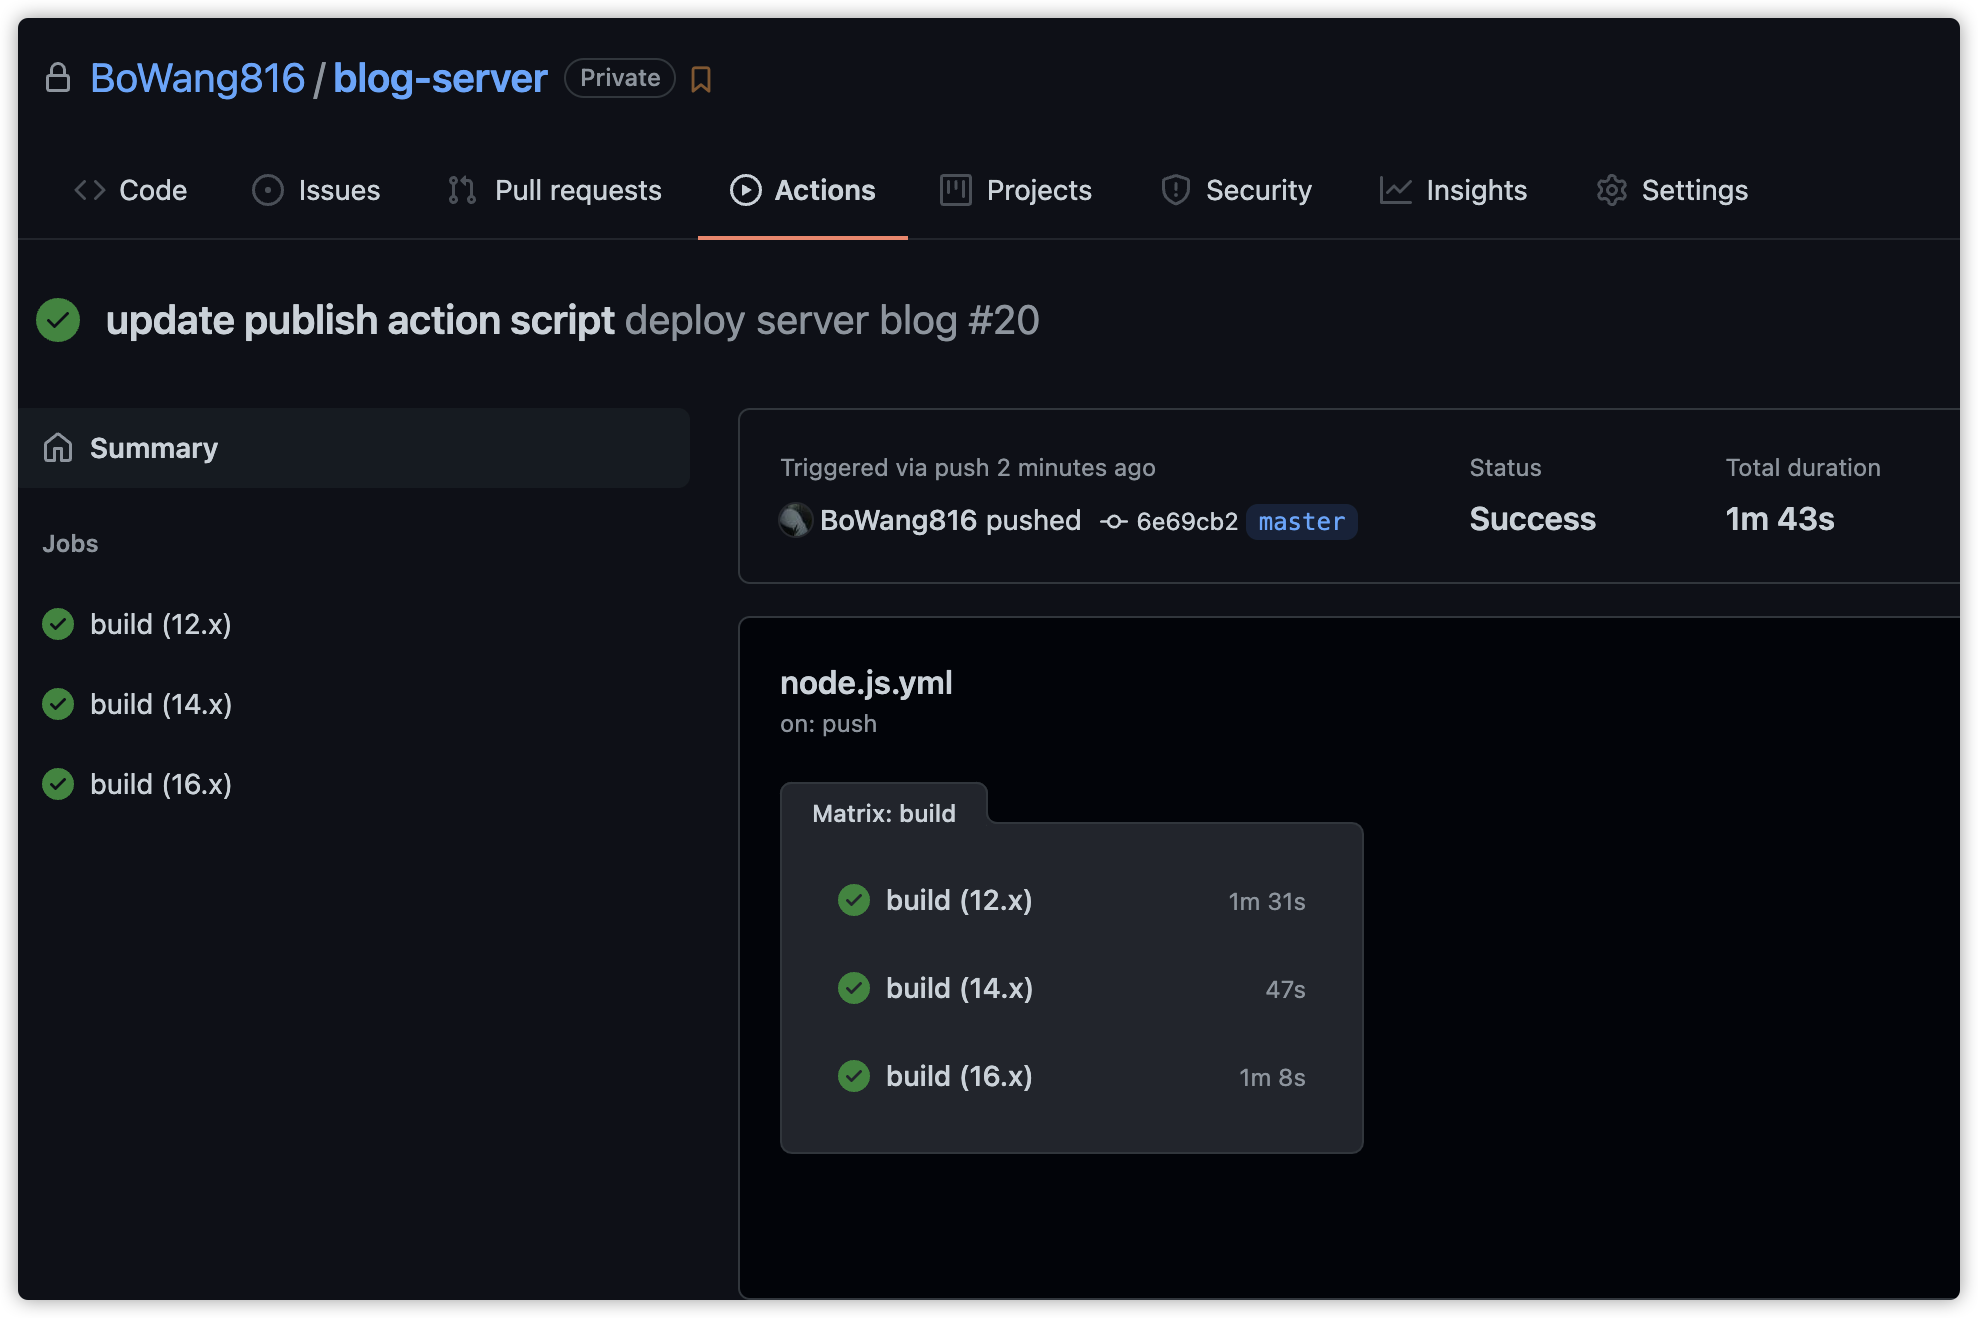1978x1318 pixels.
Task: Open the Security tab
Action: pos(1237,190)
